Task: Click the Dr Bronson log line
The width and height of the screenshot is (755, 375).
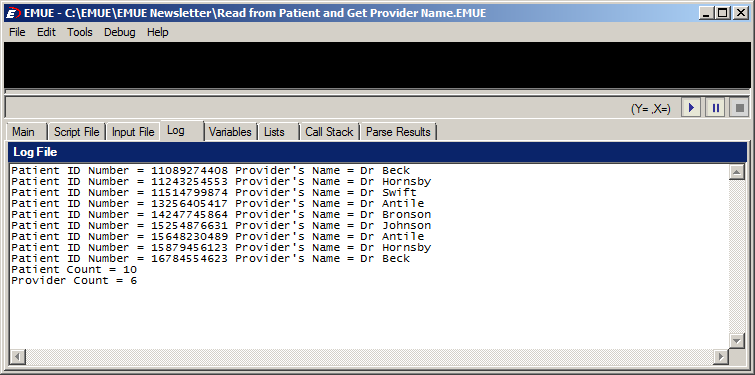Action: [x=221, y=215]
